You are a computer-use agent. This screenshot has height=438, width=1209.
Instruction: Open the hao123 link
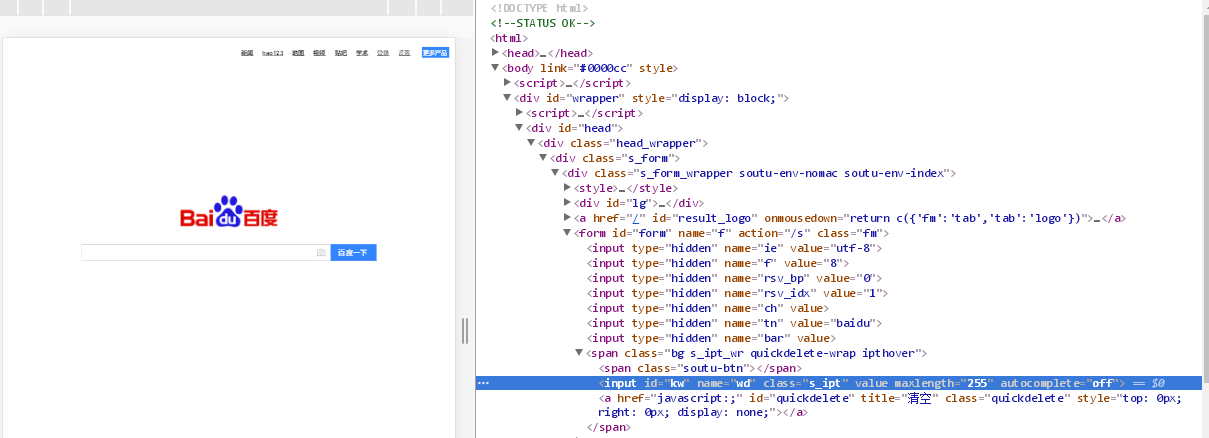tap(273, 52)
